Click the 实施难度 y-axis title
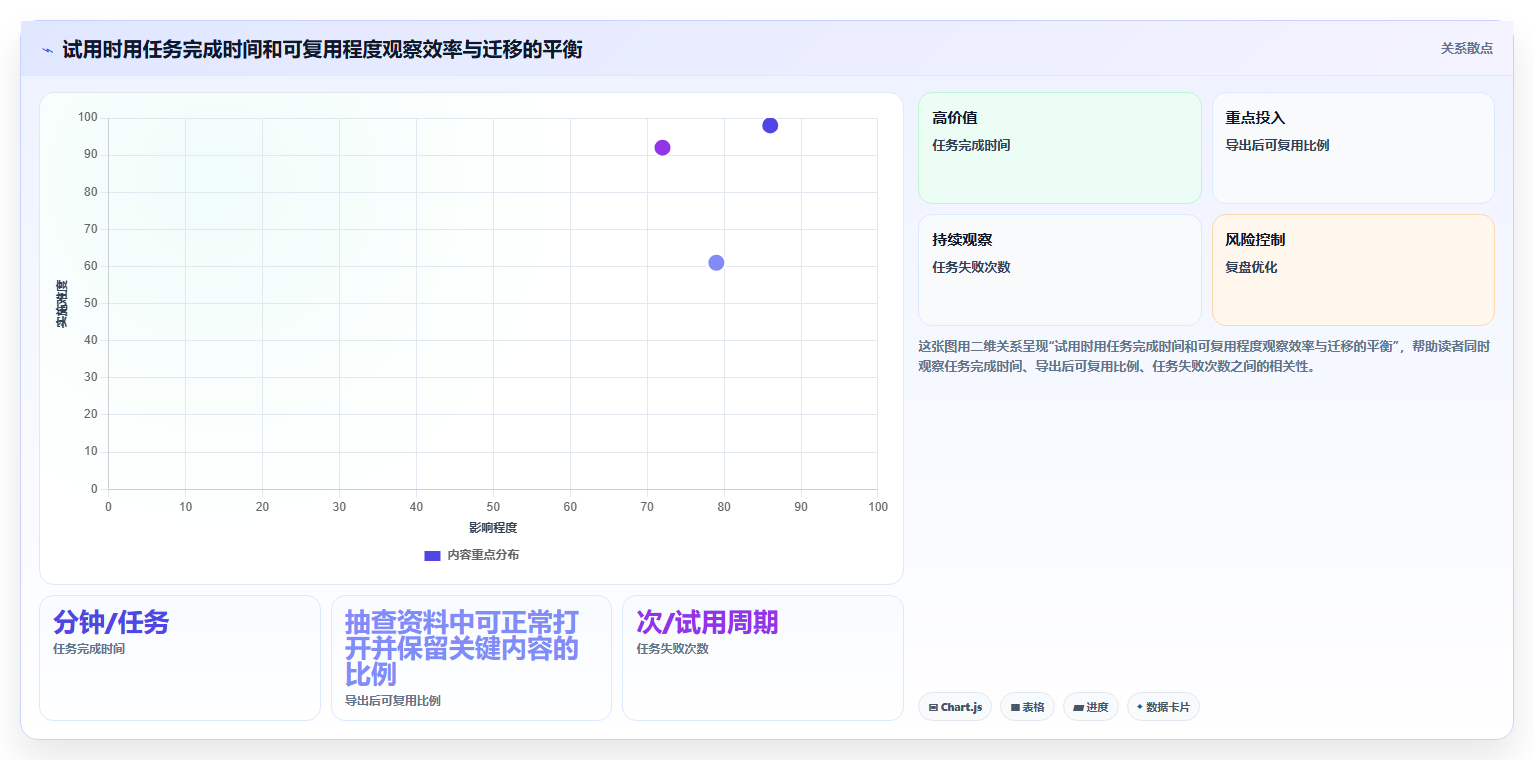 coord(62,304)
